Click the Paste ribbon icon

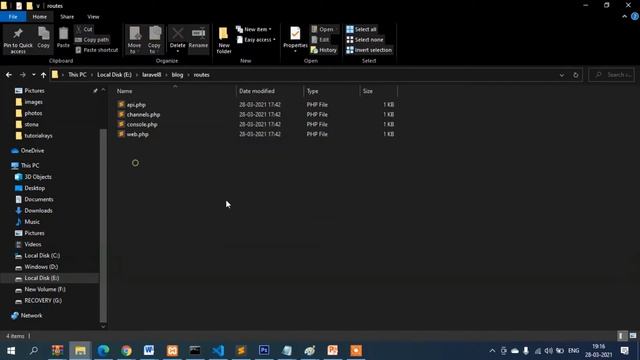63,38
